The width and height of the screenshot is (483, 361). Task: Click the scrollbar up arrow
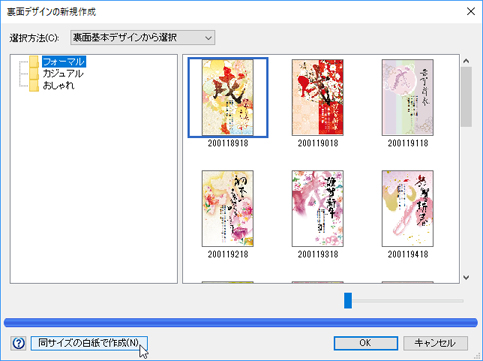tap(466, 61)
